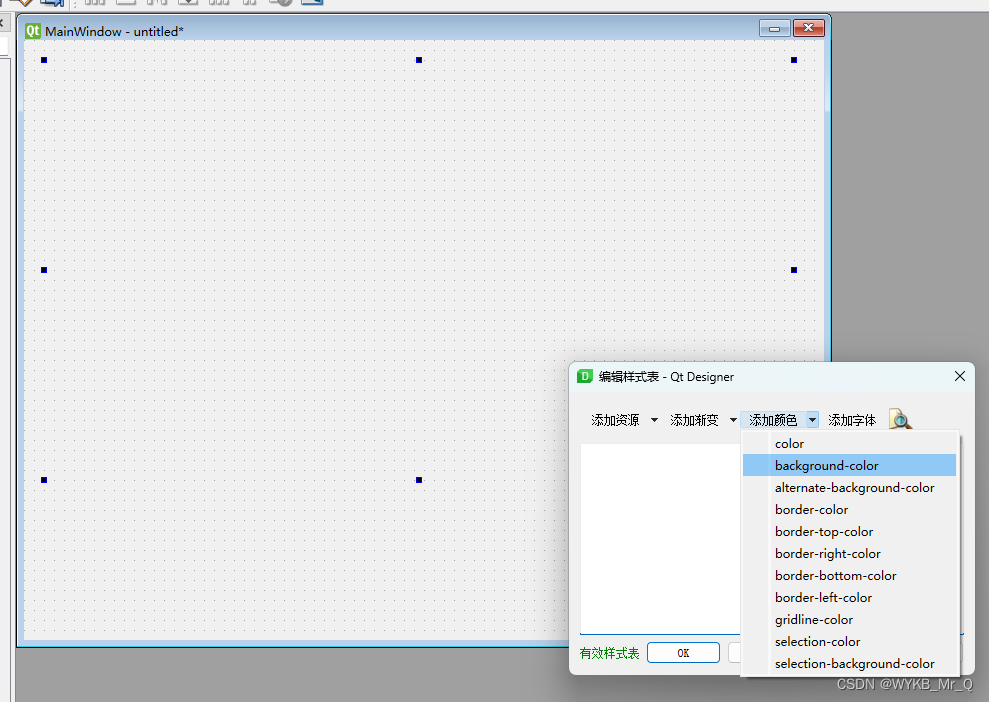Select 'selection-background-color' menu option
This screenshot has height=702, width=989.
(849, 664)
